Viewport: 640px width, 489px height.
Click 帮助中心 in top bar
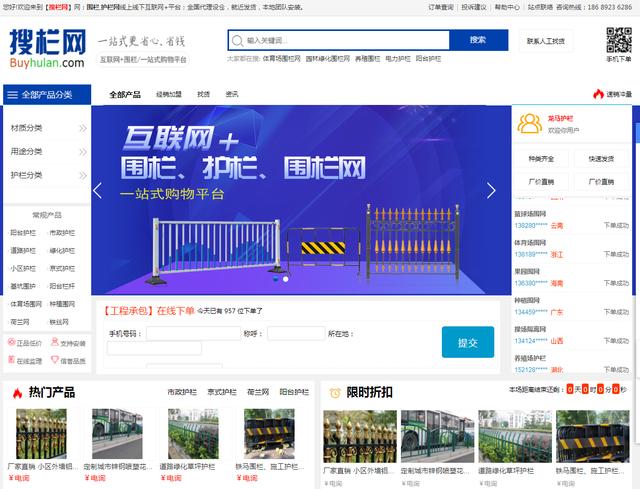tap(507, 7)
